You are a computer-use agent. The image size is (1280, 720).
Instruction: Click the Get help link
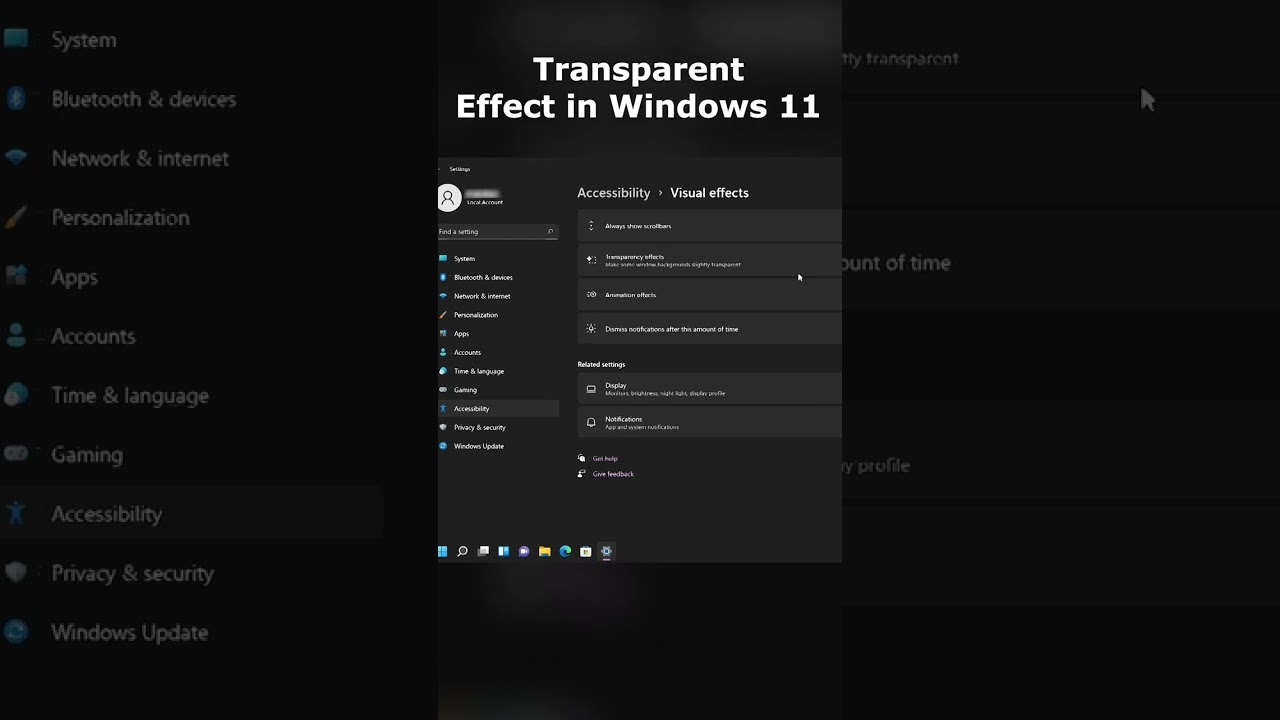click(x=605, y=459)
